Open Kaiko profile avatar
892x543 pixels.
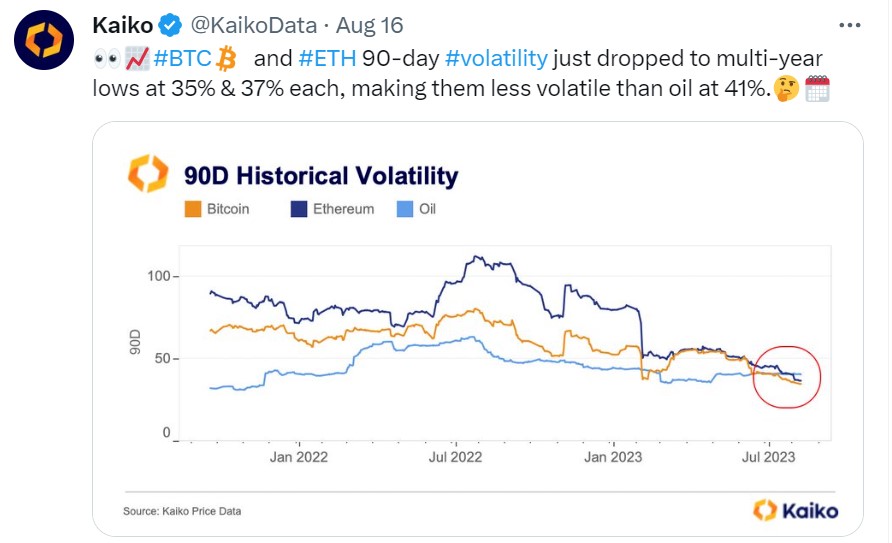(x=44, y=40)
